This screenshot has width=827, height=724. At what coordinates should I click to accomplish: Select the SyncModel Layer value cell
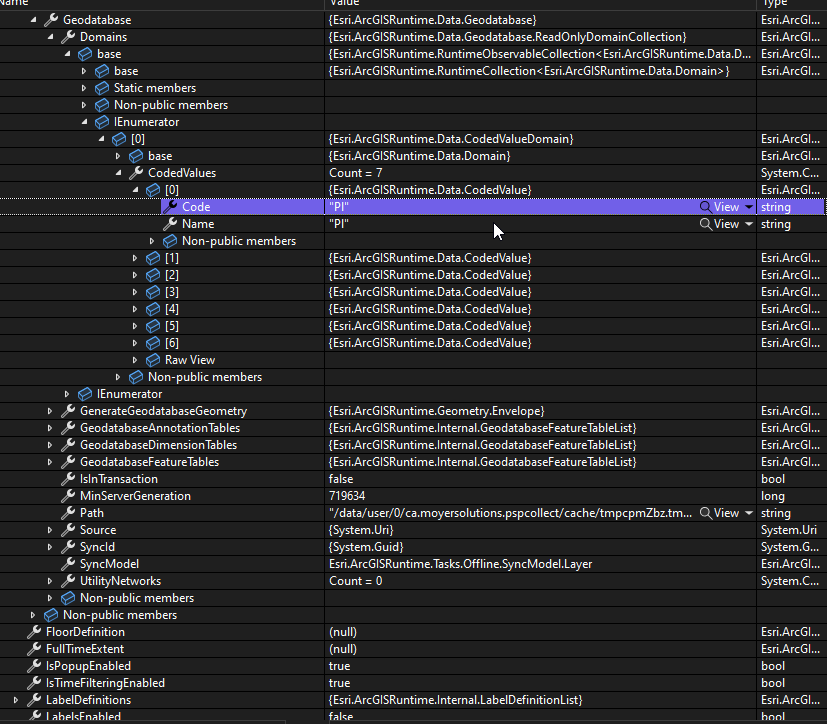click(541, 564)
